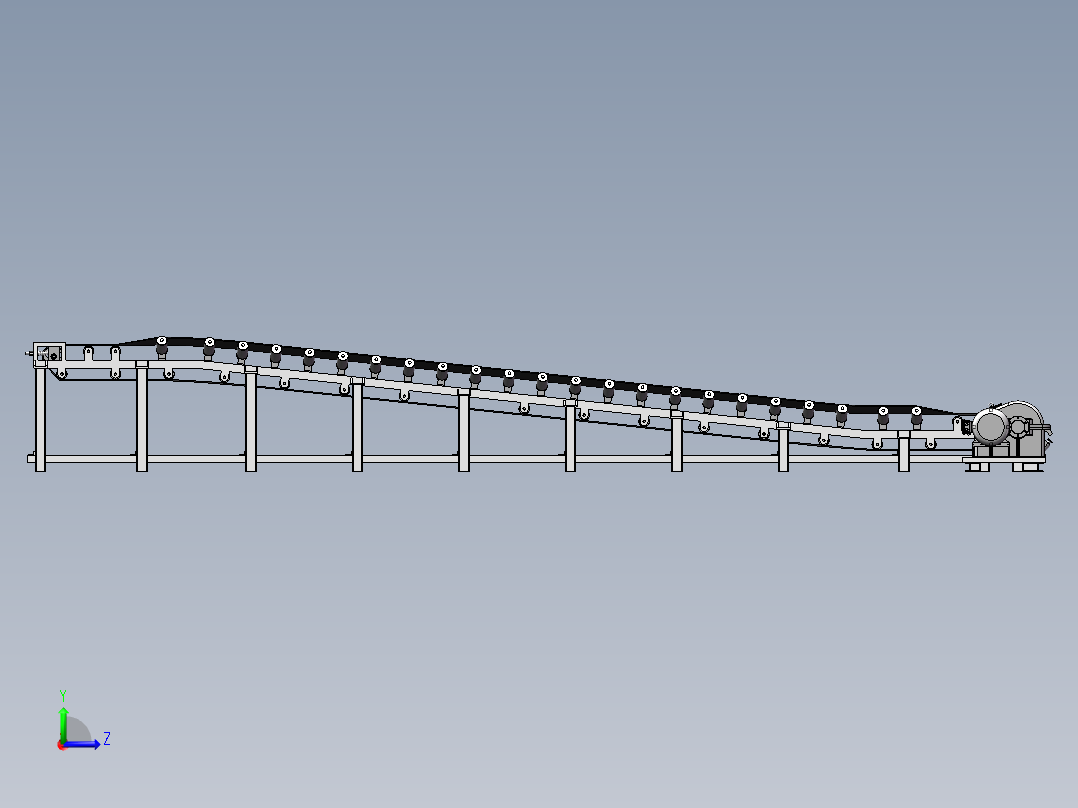Click the green Y label on triad
The height and width of the screenshot is (808, 1078).
pos(63,694)
